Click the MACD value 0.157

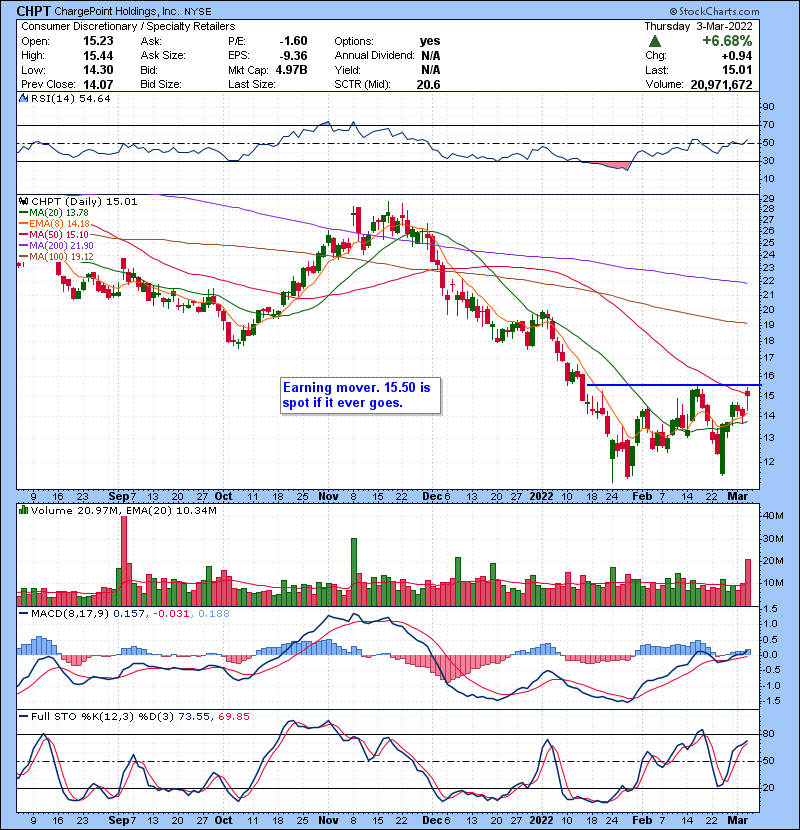pos(129,614)
